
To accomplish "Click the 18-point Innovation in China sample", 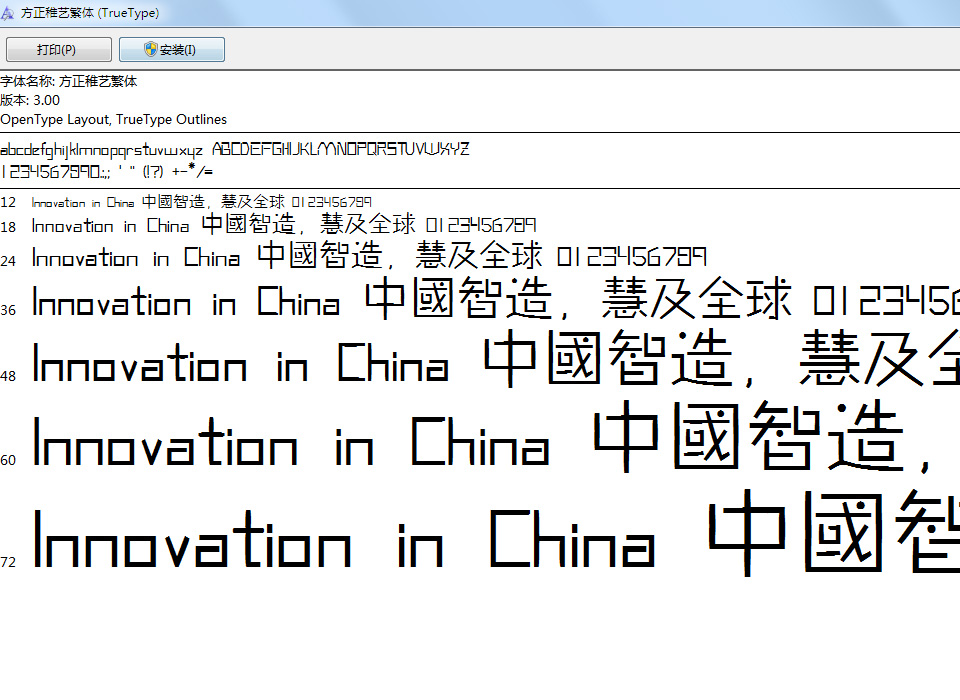I will [x=111, y=226].
